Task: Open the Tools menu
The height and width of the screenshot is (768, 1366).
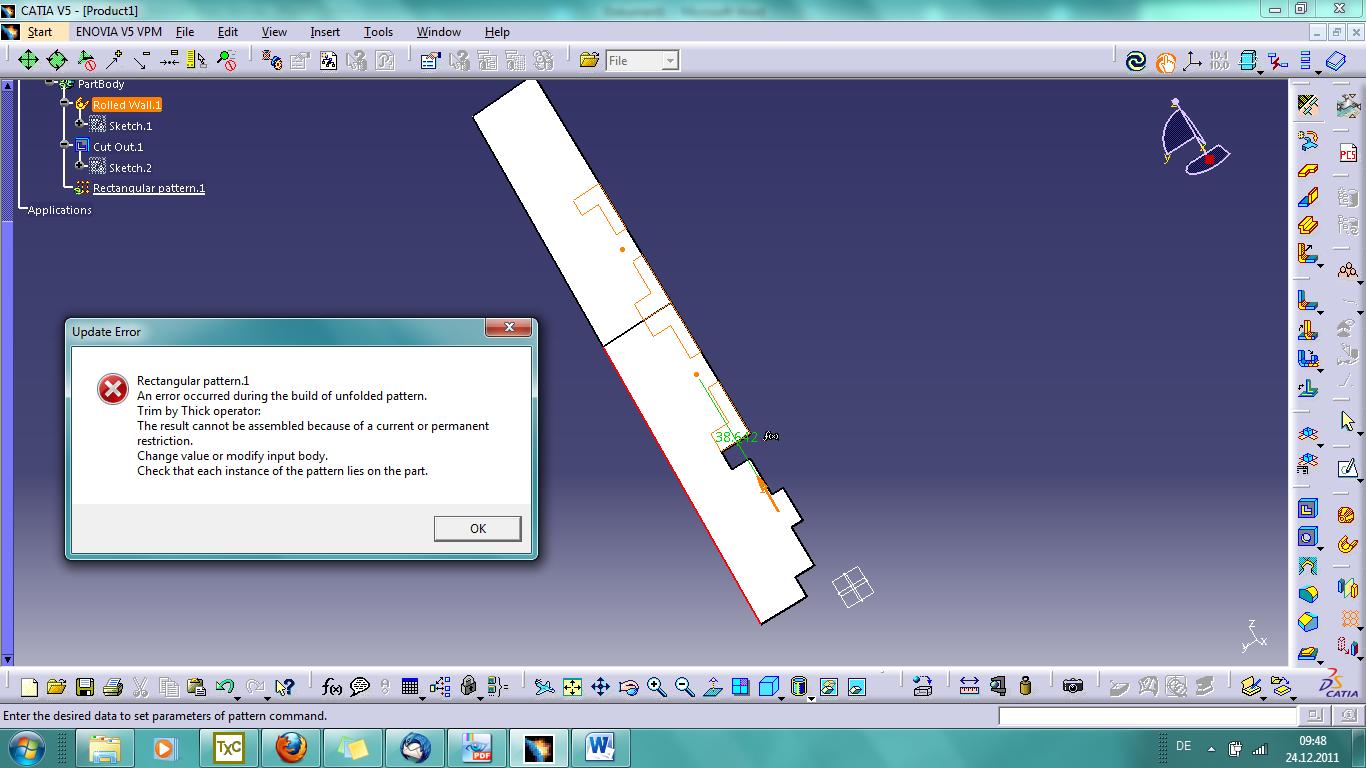Action: tap(378, 32)
